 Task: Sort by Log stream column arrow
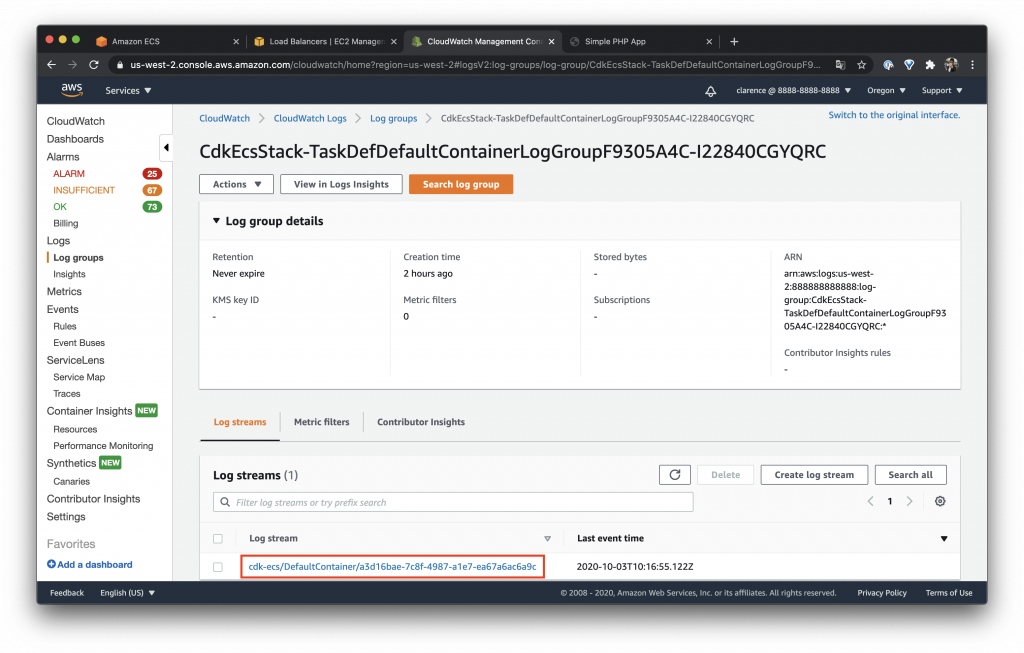pos(547,539)
